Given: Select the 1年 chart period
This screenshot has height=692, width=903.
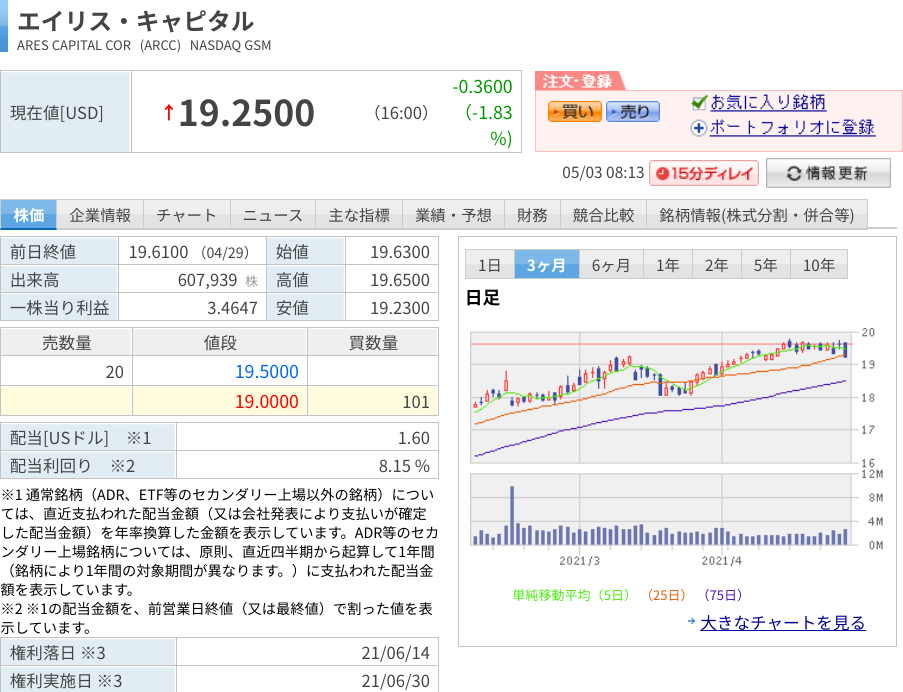Looking at the screenshot, I should pyautogui.click(x=668, y=265).
